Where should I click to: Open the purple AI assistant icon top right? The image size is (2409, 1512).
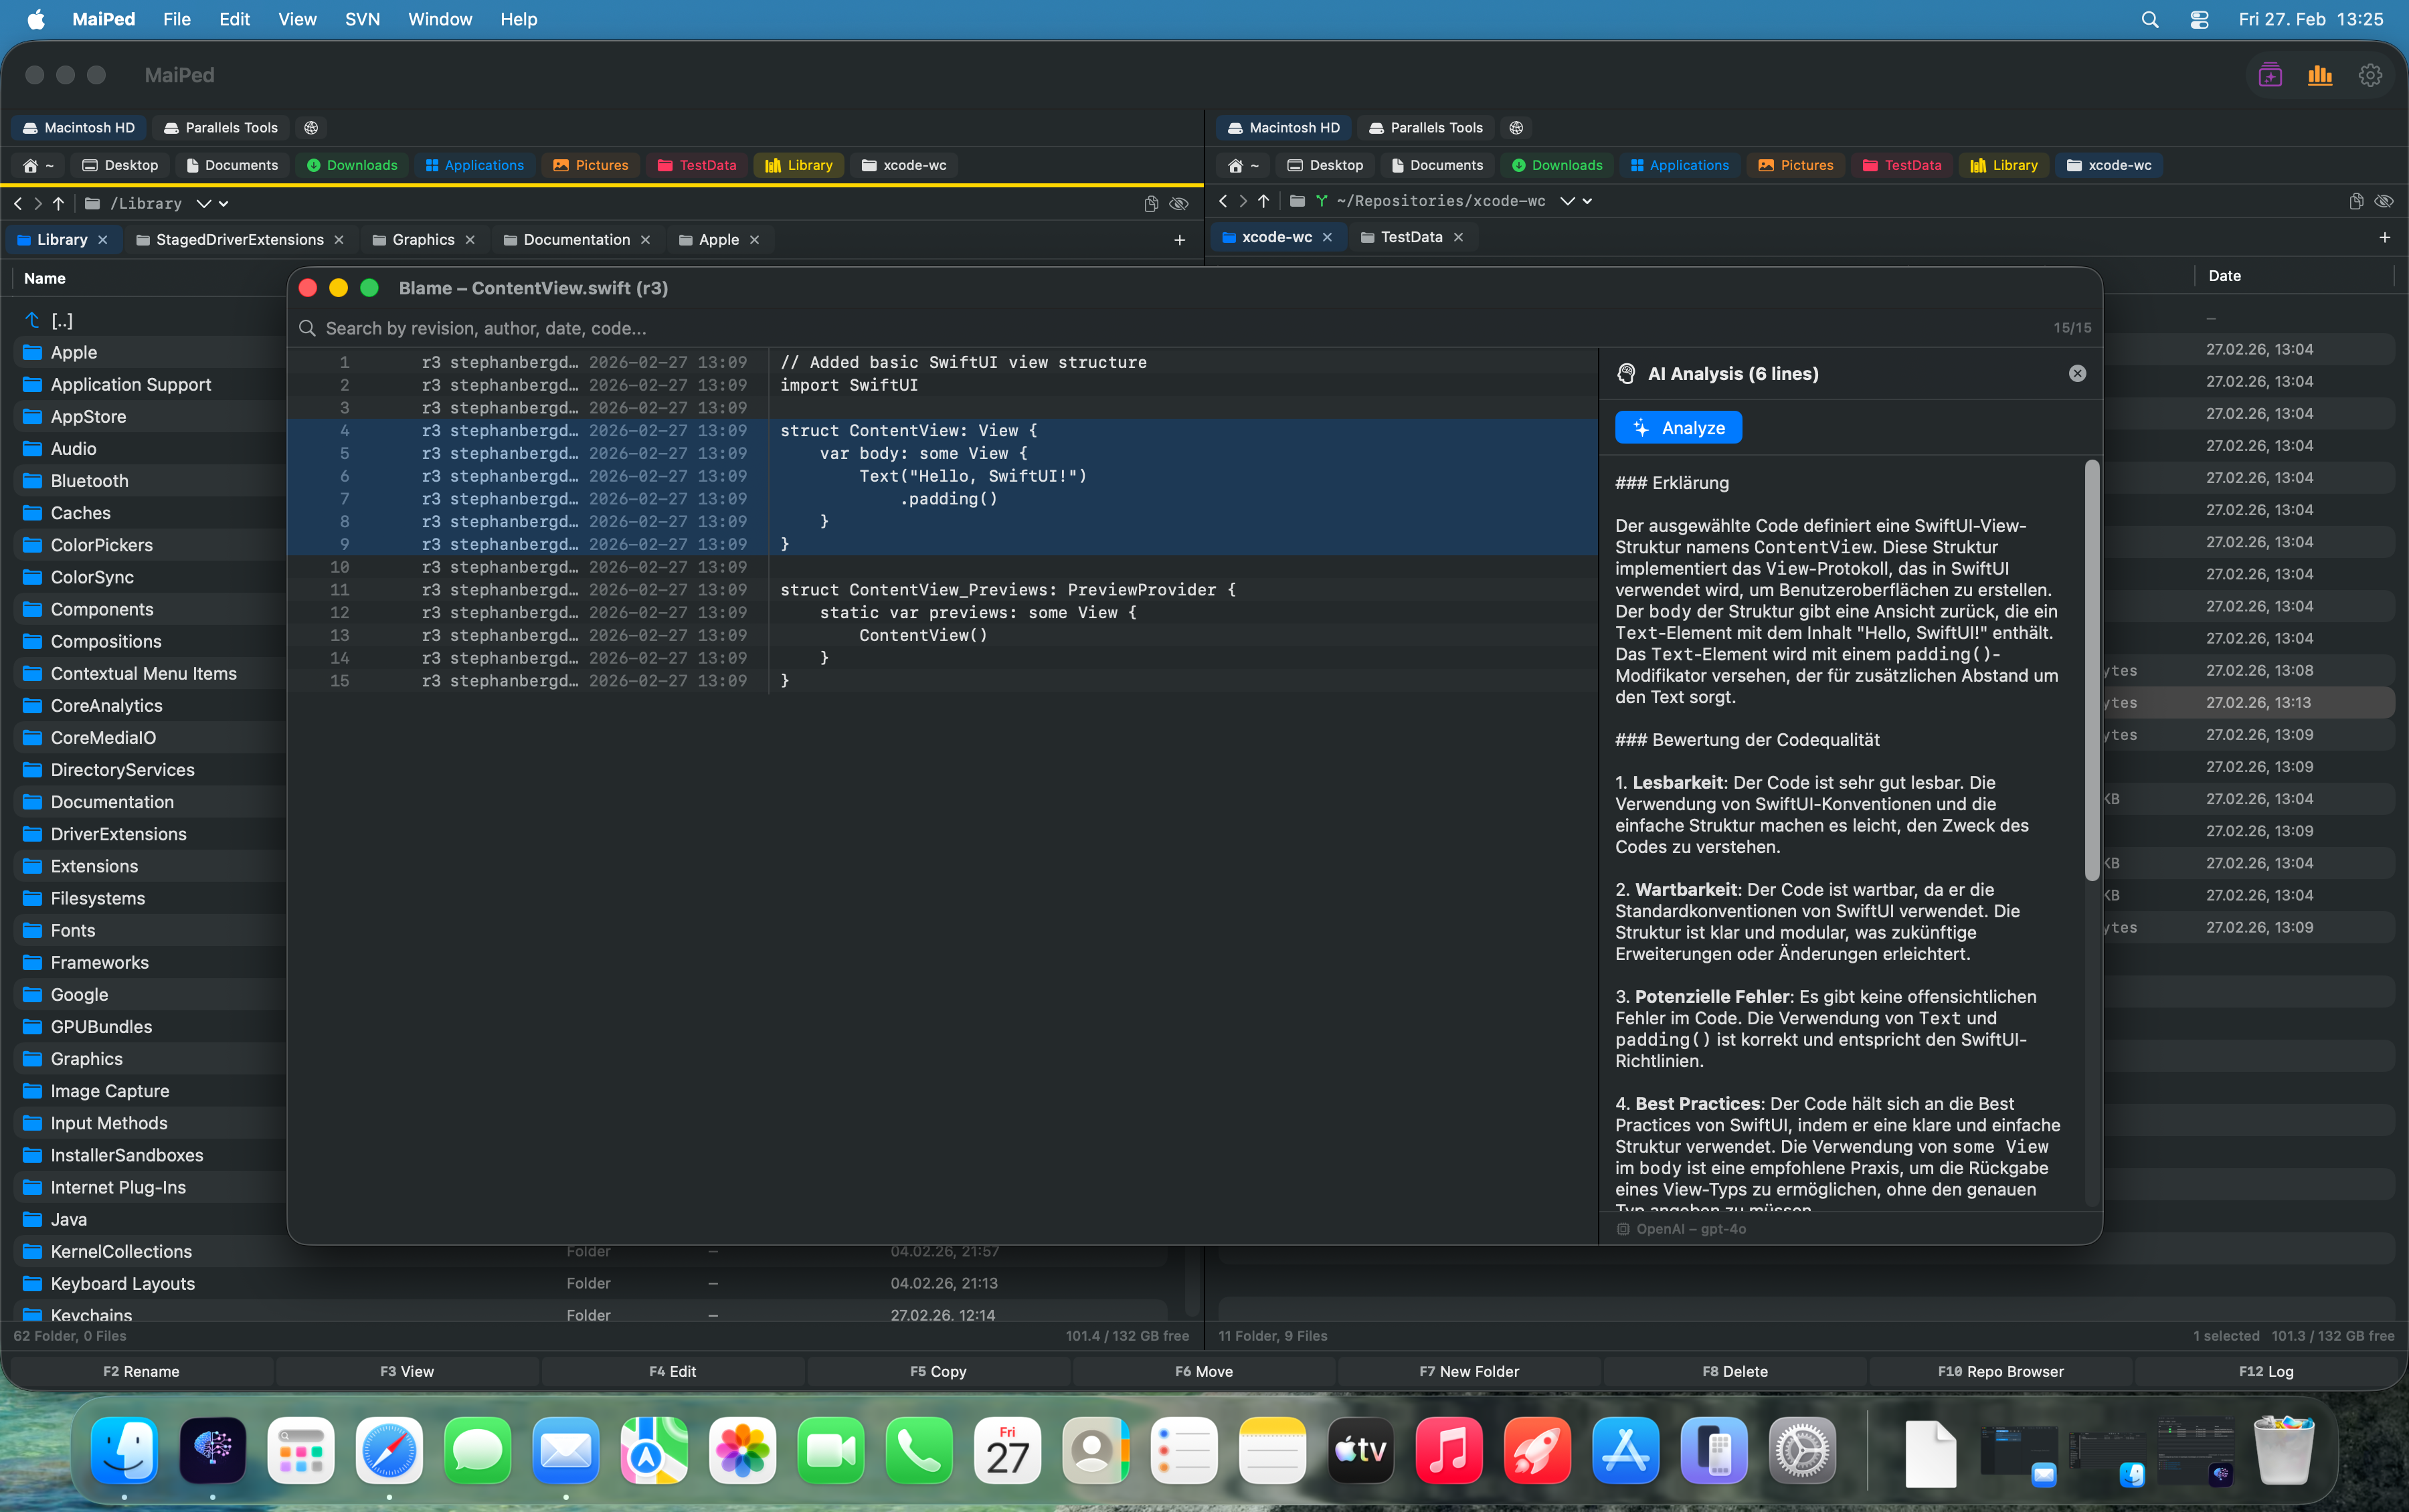[2269, 74]
